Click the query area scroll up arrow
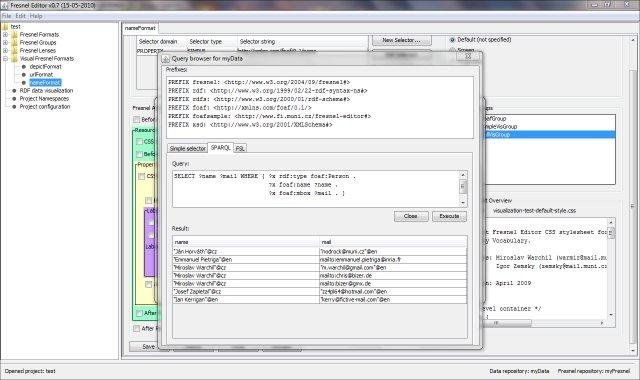Screen dimensions: 640x380 pos(463,175)
